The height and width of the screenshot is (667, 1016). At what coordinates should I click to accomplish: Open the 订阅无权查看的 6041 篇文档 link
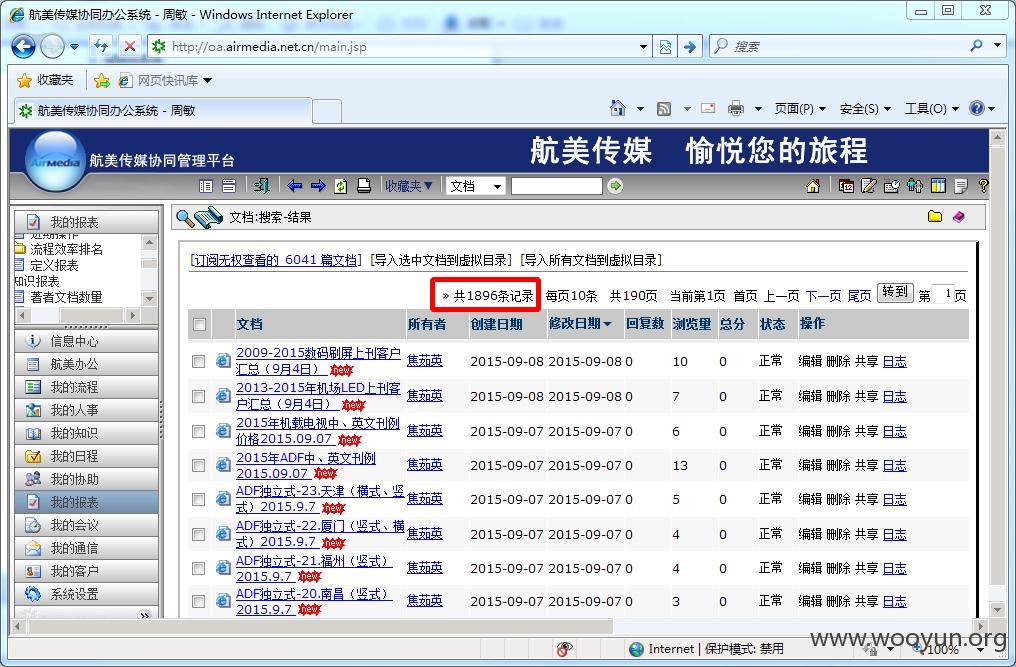(275, 260)
